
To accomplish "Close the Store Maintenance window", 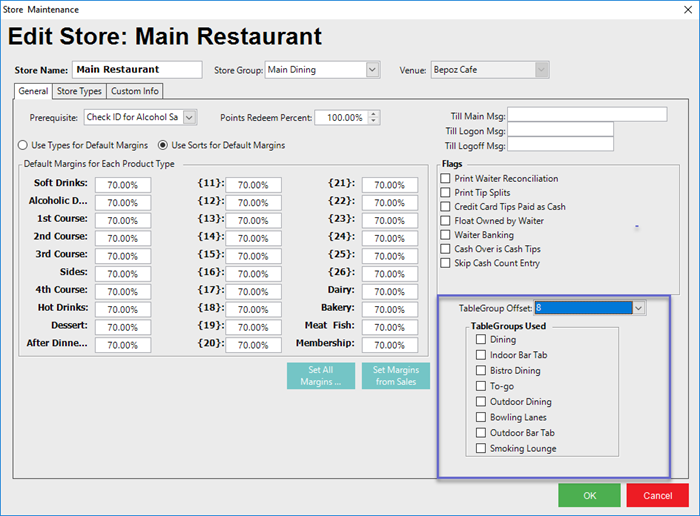I will (x=688, y=9).
